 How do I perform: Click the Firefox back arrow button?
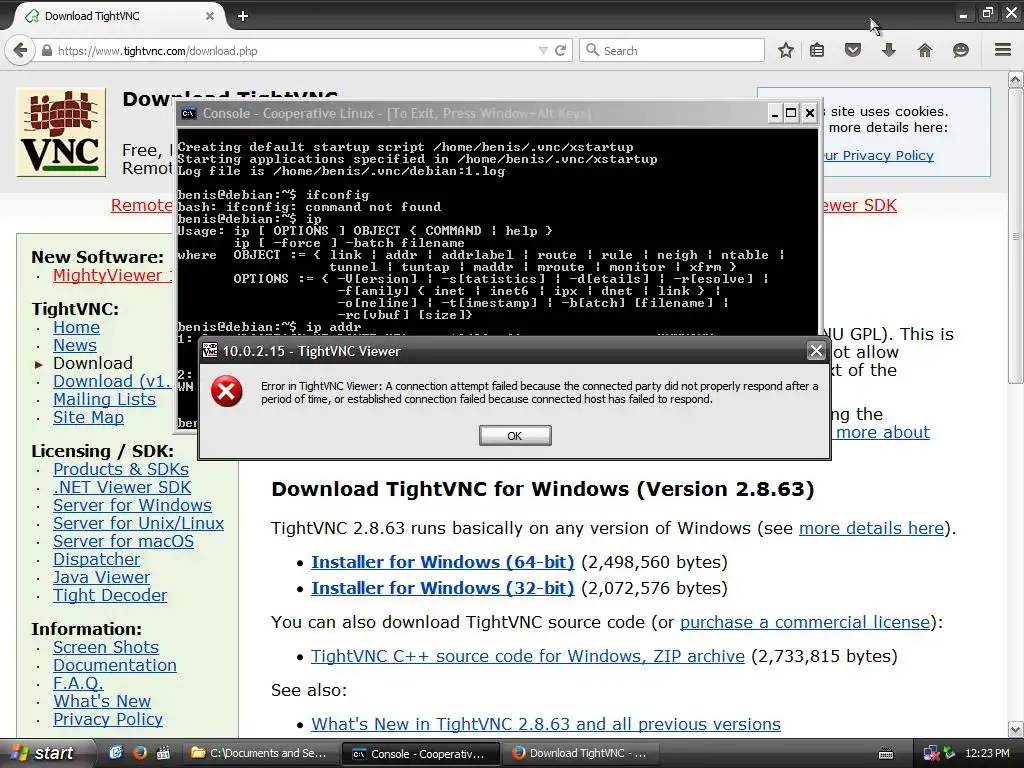20,50
